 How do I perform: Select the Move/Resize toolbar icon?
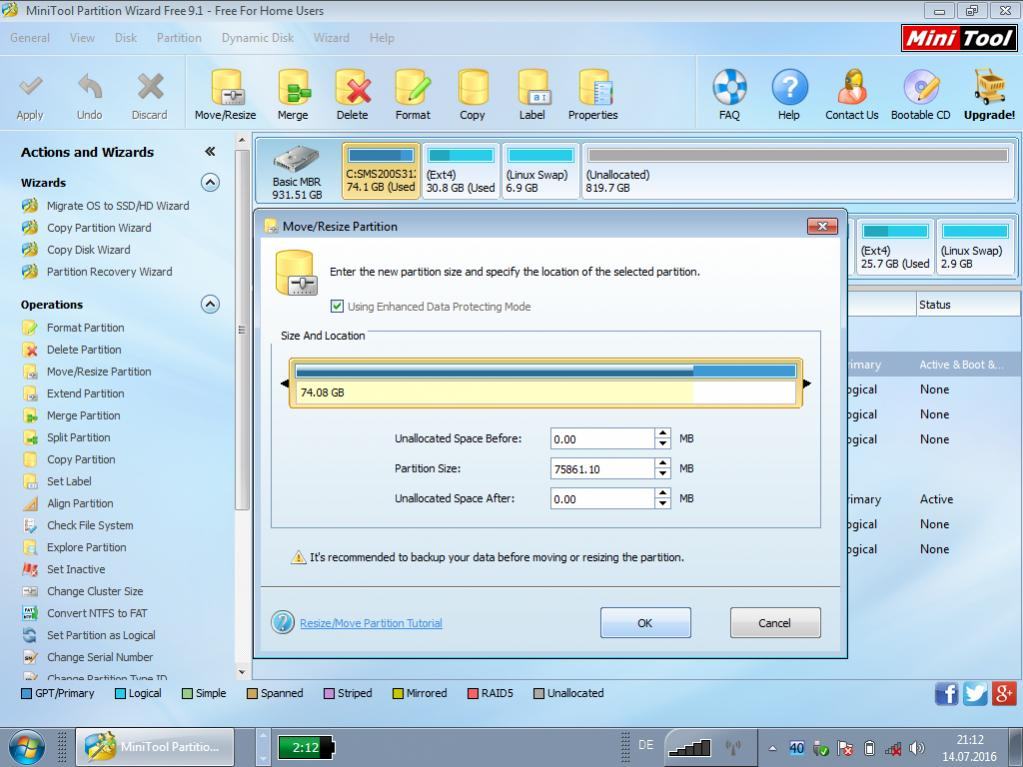[226, 87]
